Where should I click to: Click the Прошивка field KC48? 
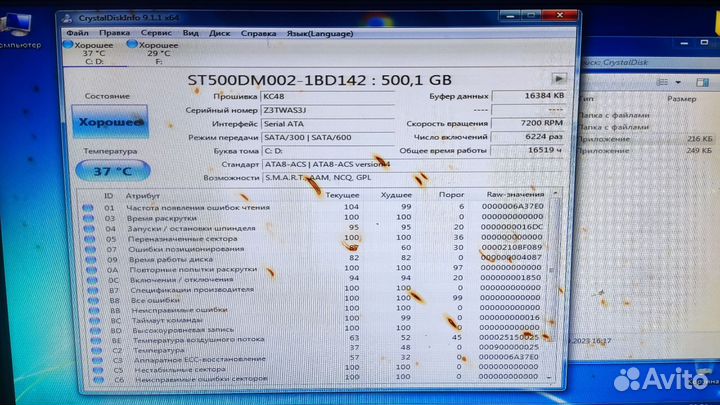click(328, 96)
